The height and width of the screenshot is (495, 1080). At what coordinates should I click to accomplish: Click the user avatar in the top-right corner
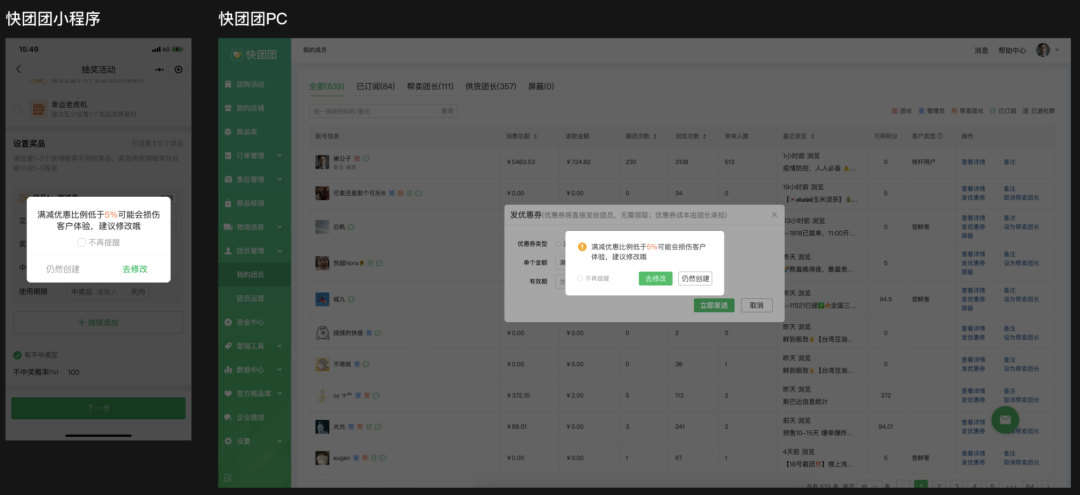point(1043,50)
